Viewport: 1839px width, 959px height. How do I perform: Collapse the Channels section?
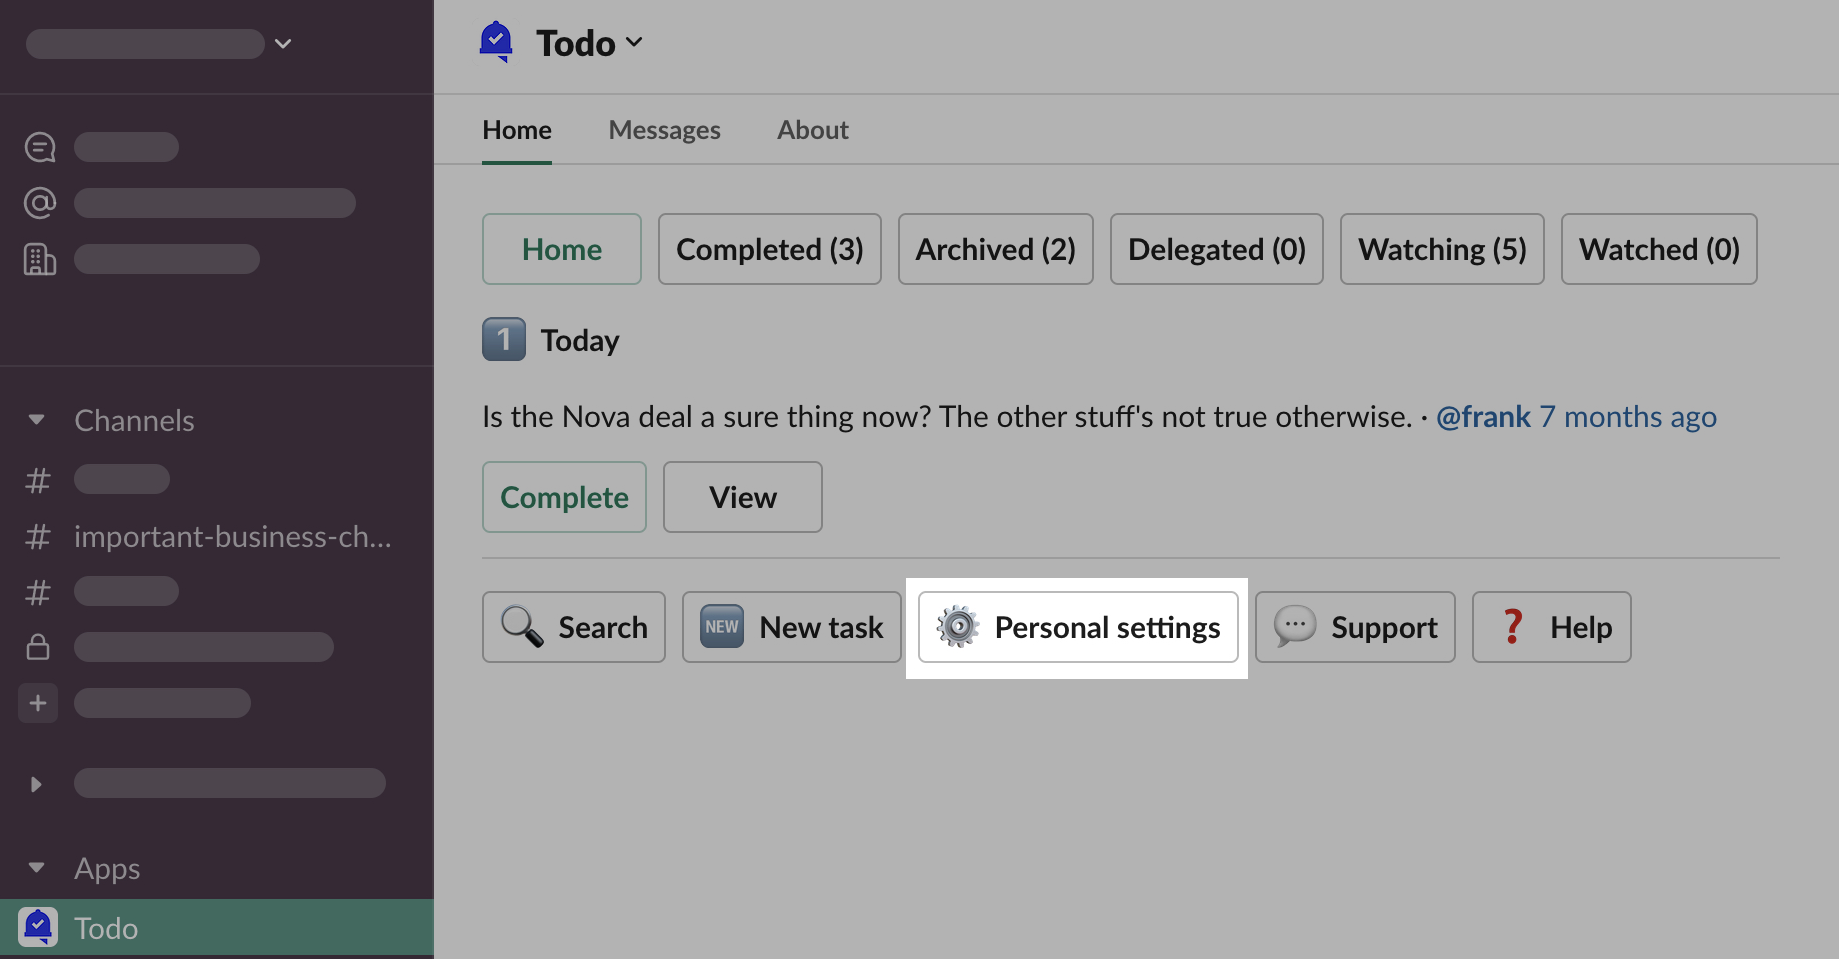[x=37, y=420]
